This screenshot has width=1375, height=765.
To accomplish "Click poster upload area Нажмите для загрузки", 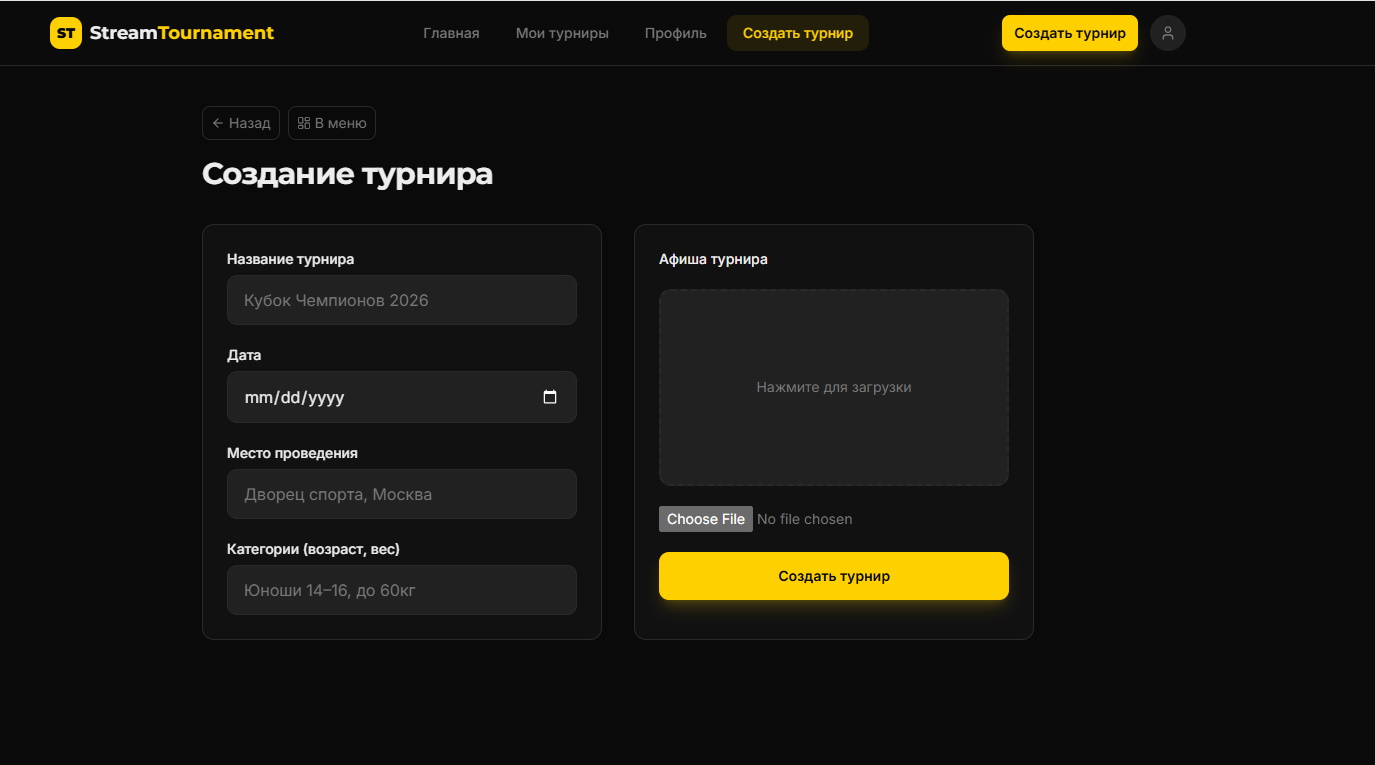I will 834,387.
